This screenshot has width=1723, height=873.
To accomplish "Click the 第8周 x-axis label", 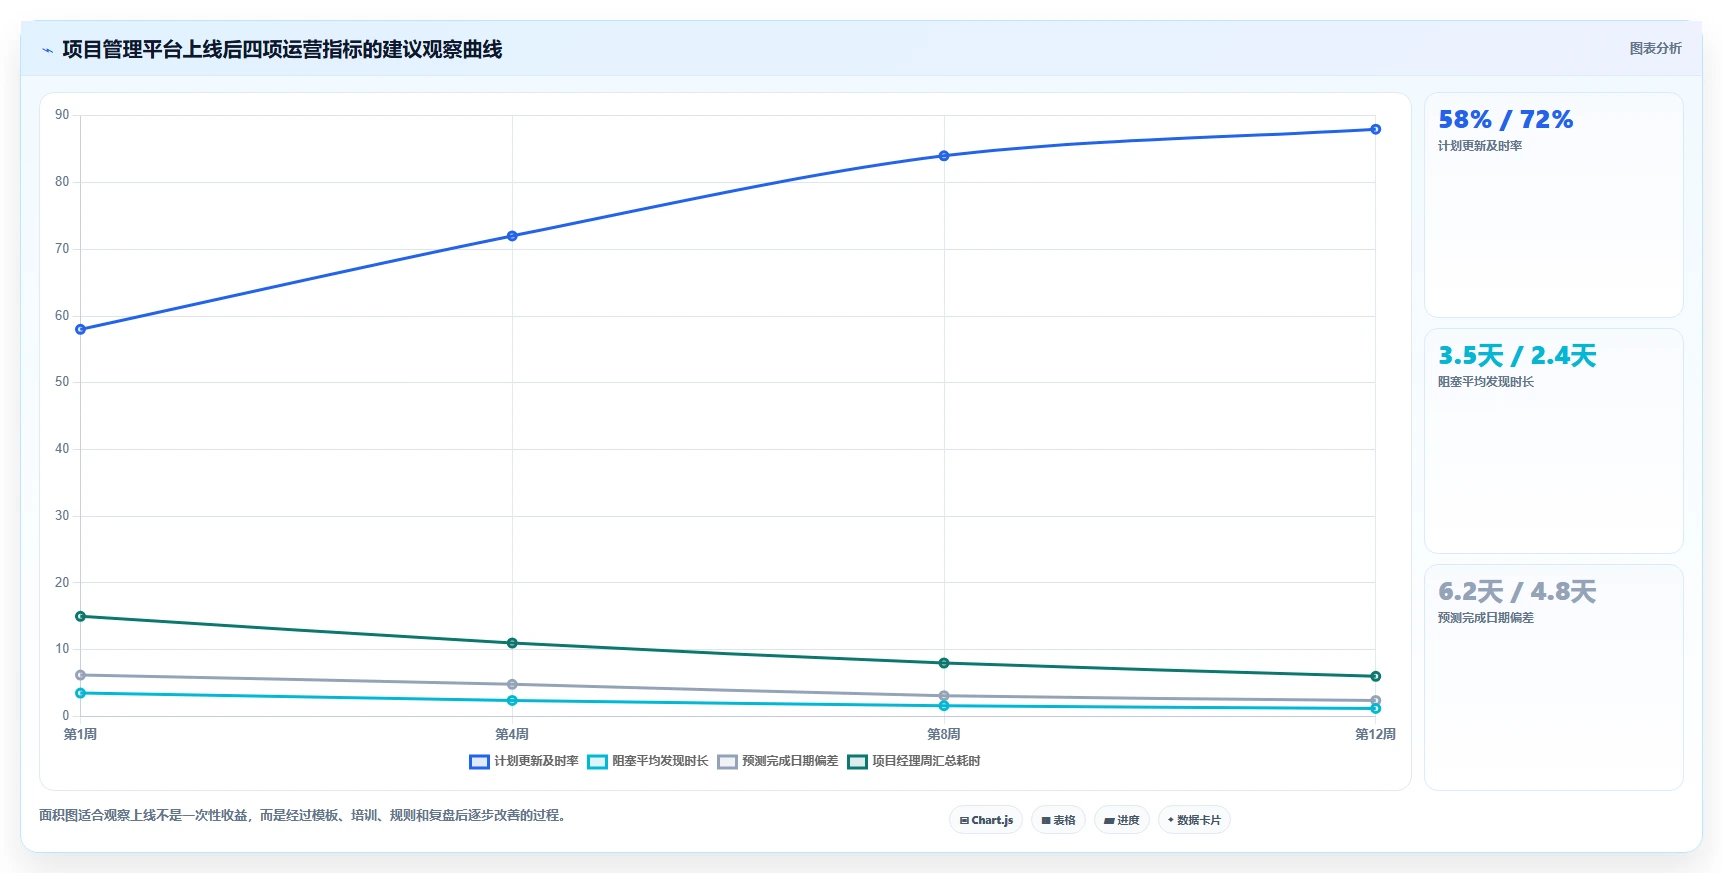I will (944, 734).
